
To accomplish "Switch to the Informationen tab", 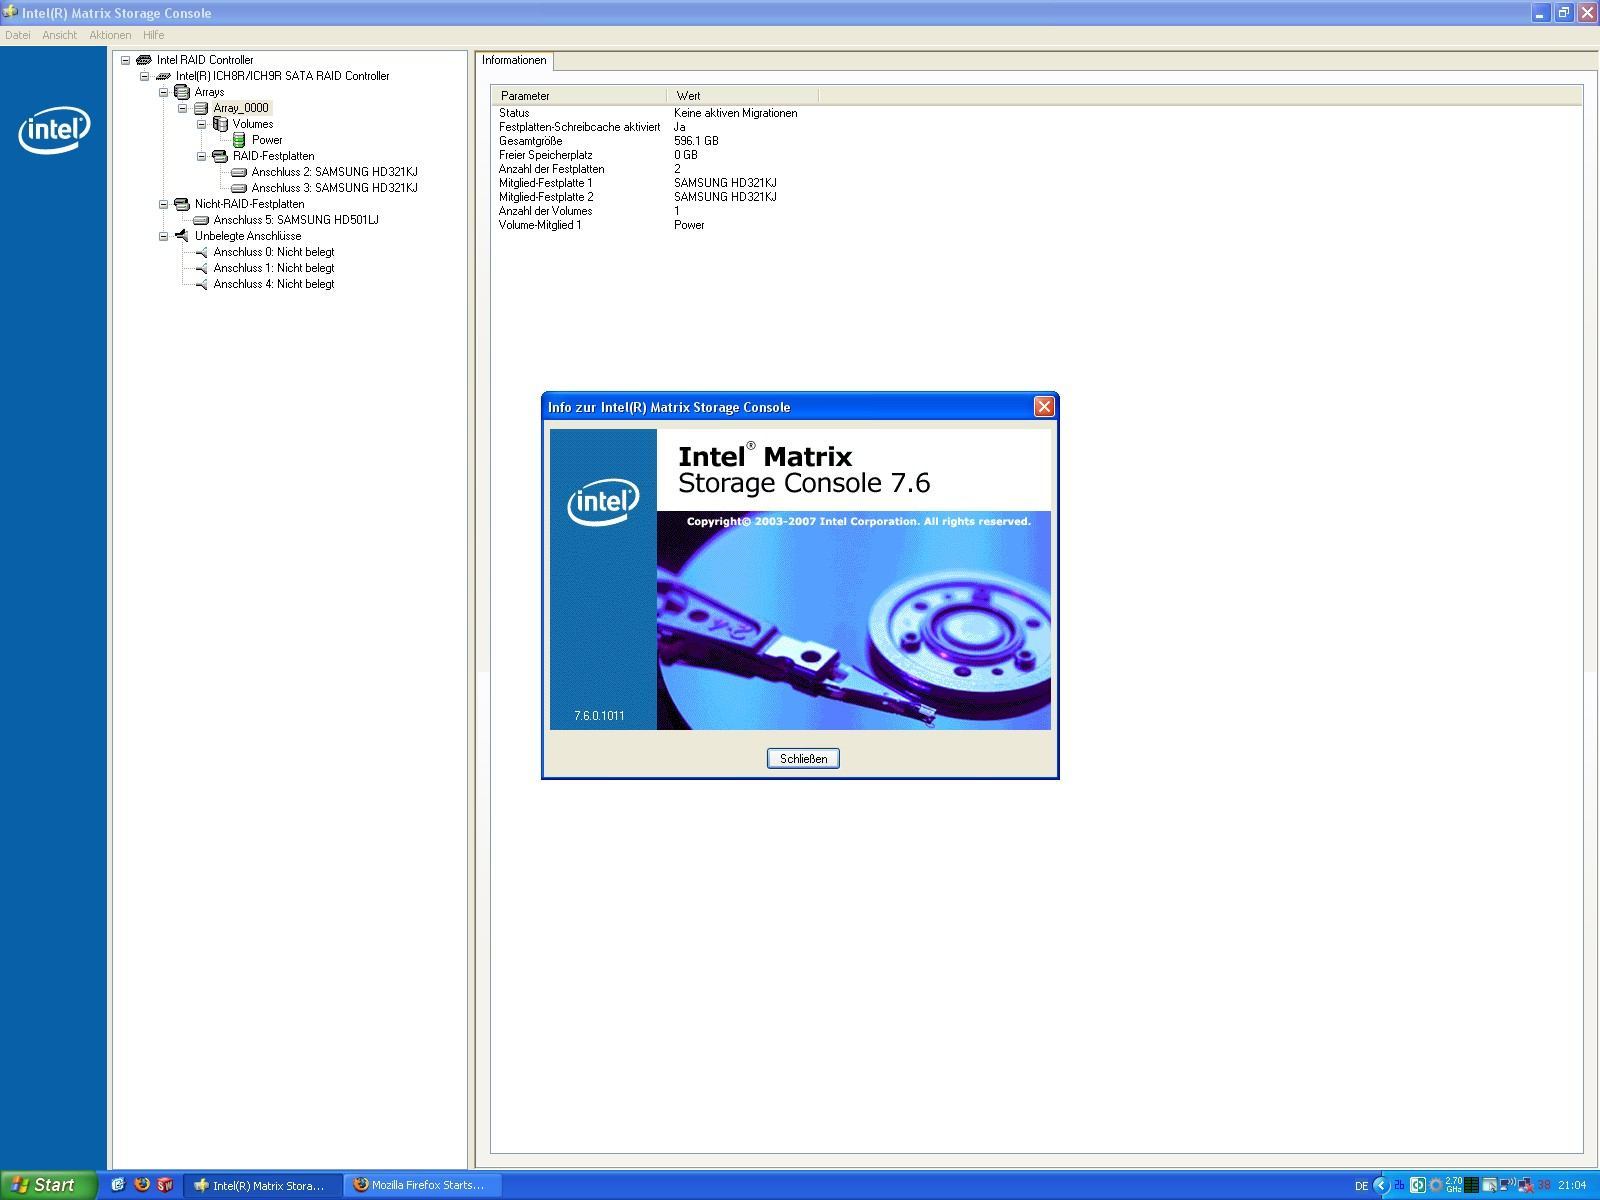I will click(514, 60).
